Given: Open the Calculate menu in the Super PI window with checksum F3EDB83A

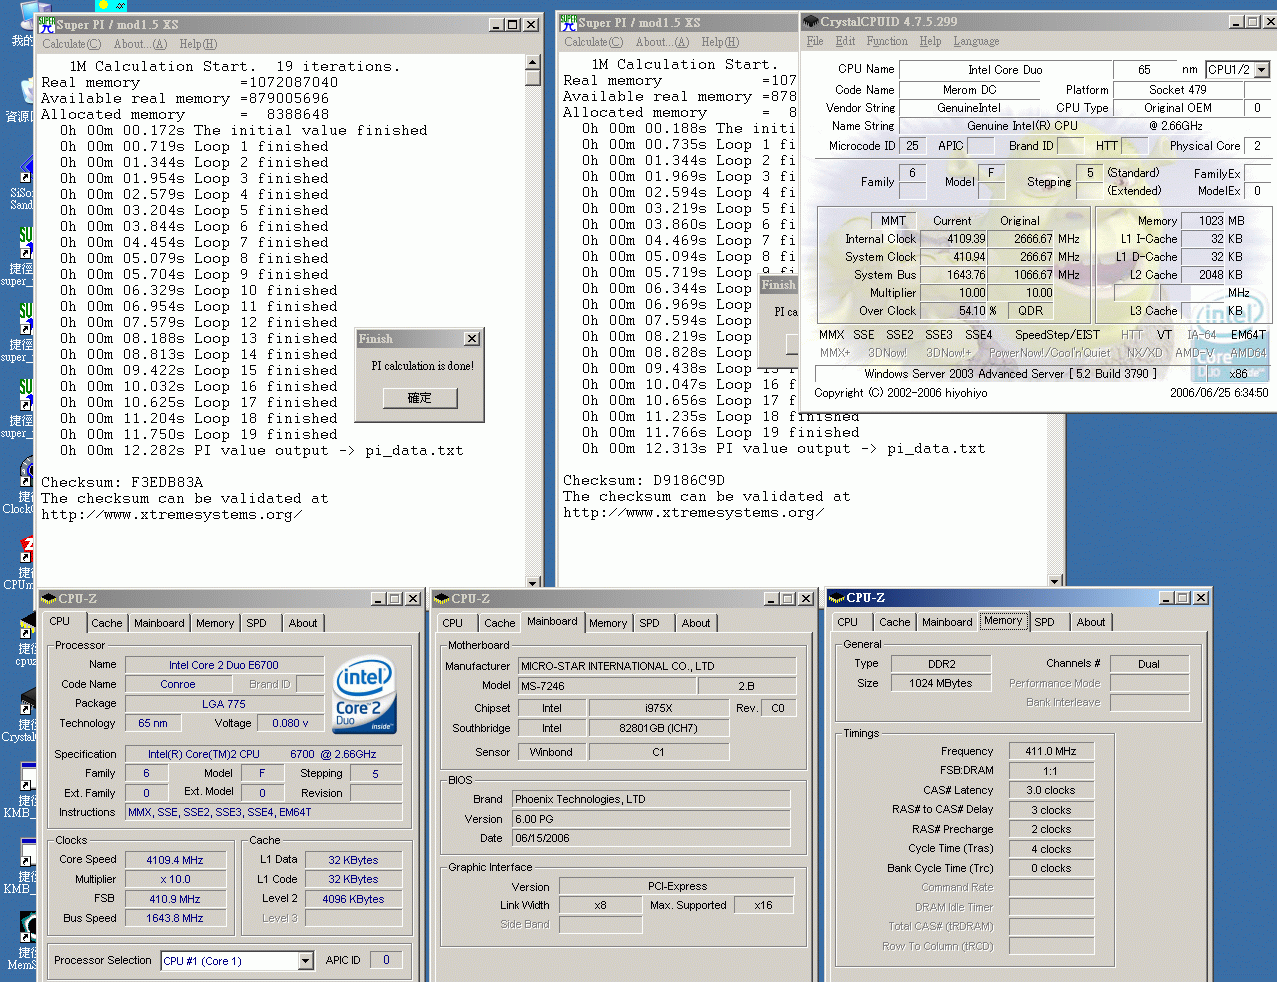Looking at the screenshot, I should (x=71, y=44).
